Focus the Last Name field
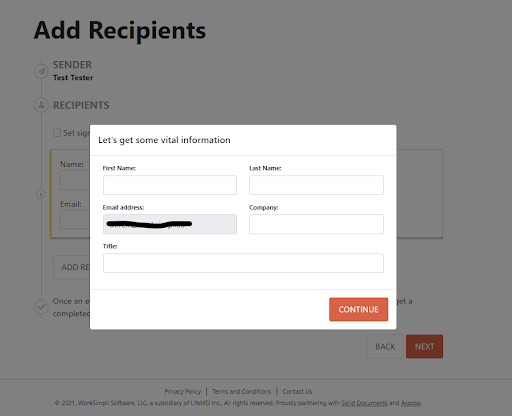Image resolution: width=512 pixels, height=416 pixels. tap(316, 185)
